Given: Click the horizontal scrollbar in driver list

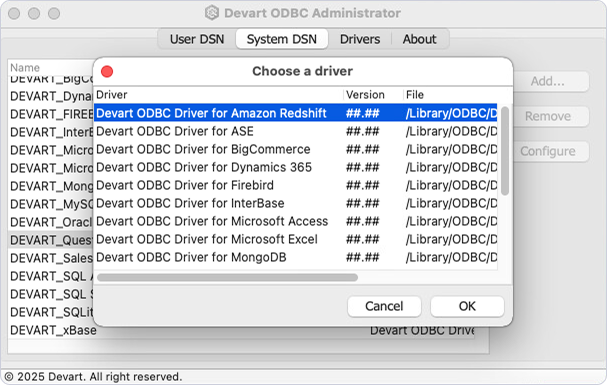Looking at the screenshot, I should pos(227,277).
